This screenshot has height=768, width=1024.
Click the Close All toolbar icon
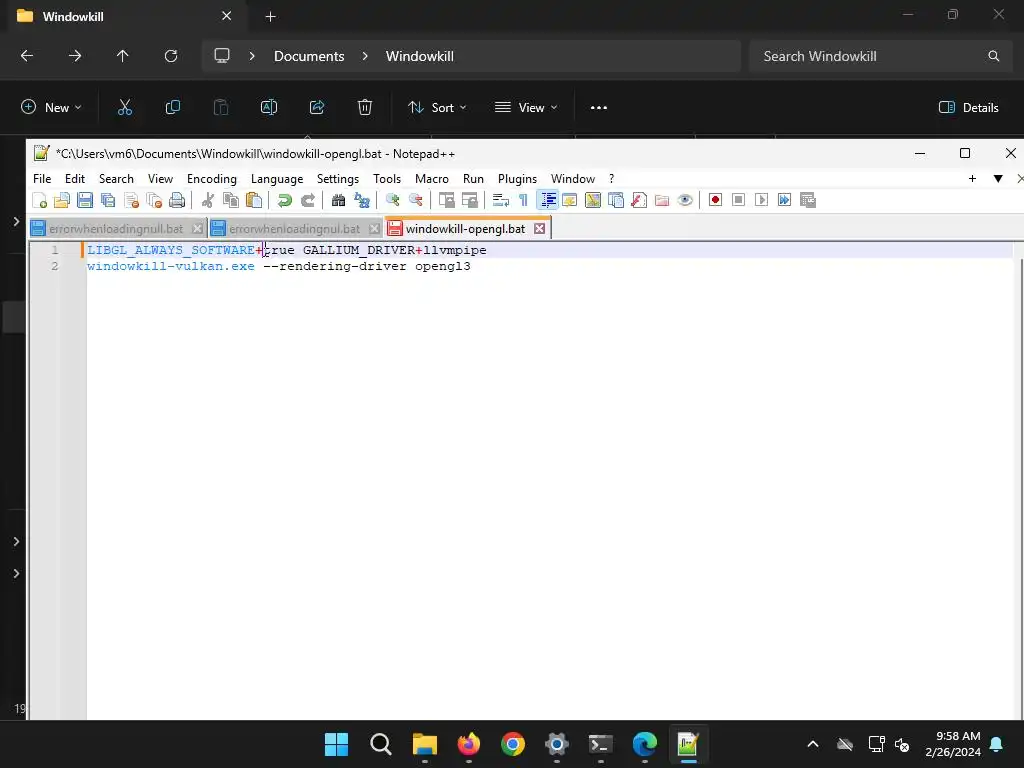[x=154, y=200]
